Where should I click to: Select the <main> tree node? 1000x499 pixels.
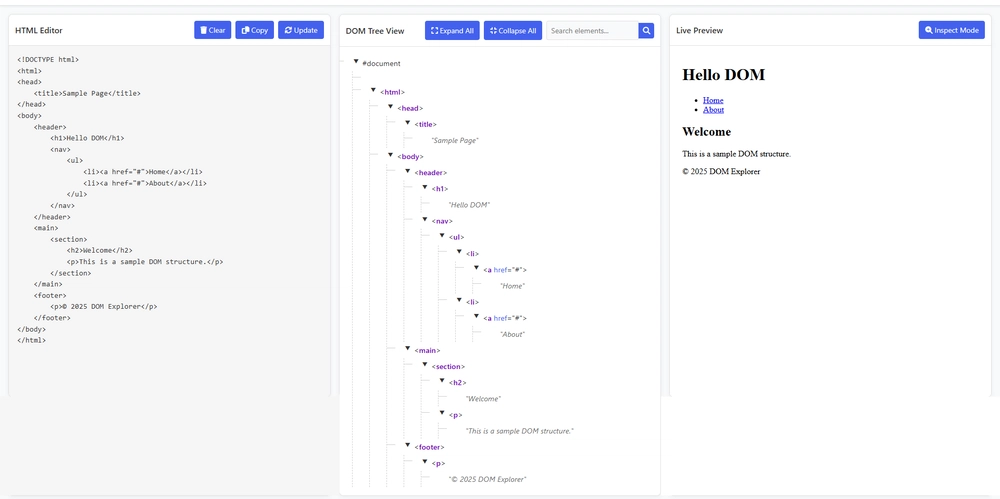click(x=427, y=350)
